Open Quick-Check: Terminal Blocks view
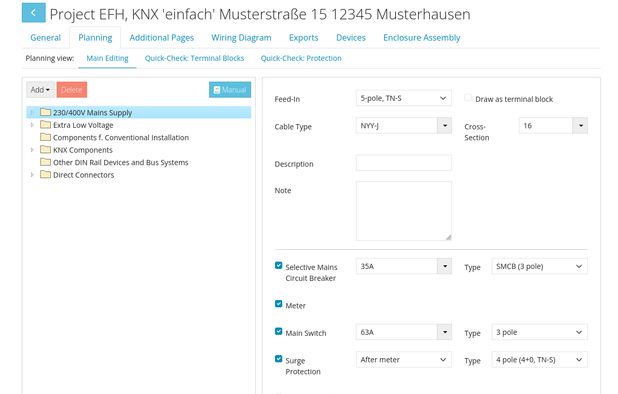The width and height of the screenshot is (618, 394). pyautogui.click(x=194, y=58)
